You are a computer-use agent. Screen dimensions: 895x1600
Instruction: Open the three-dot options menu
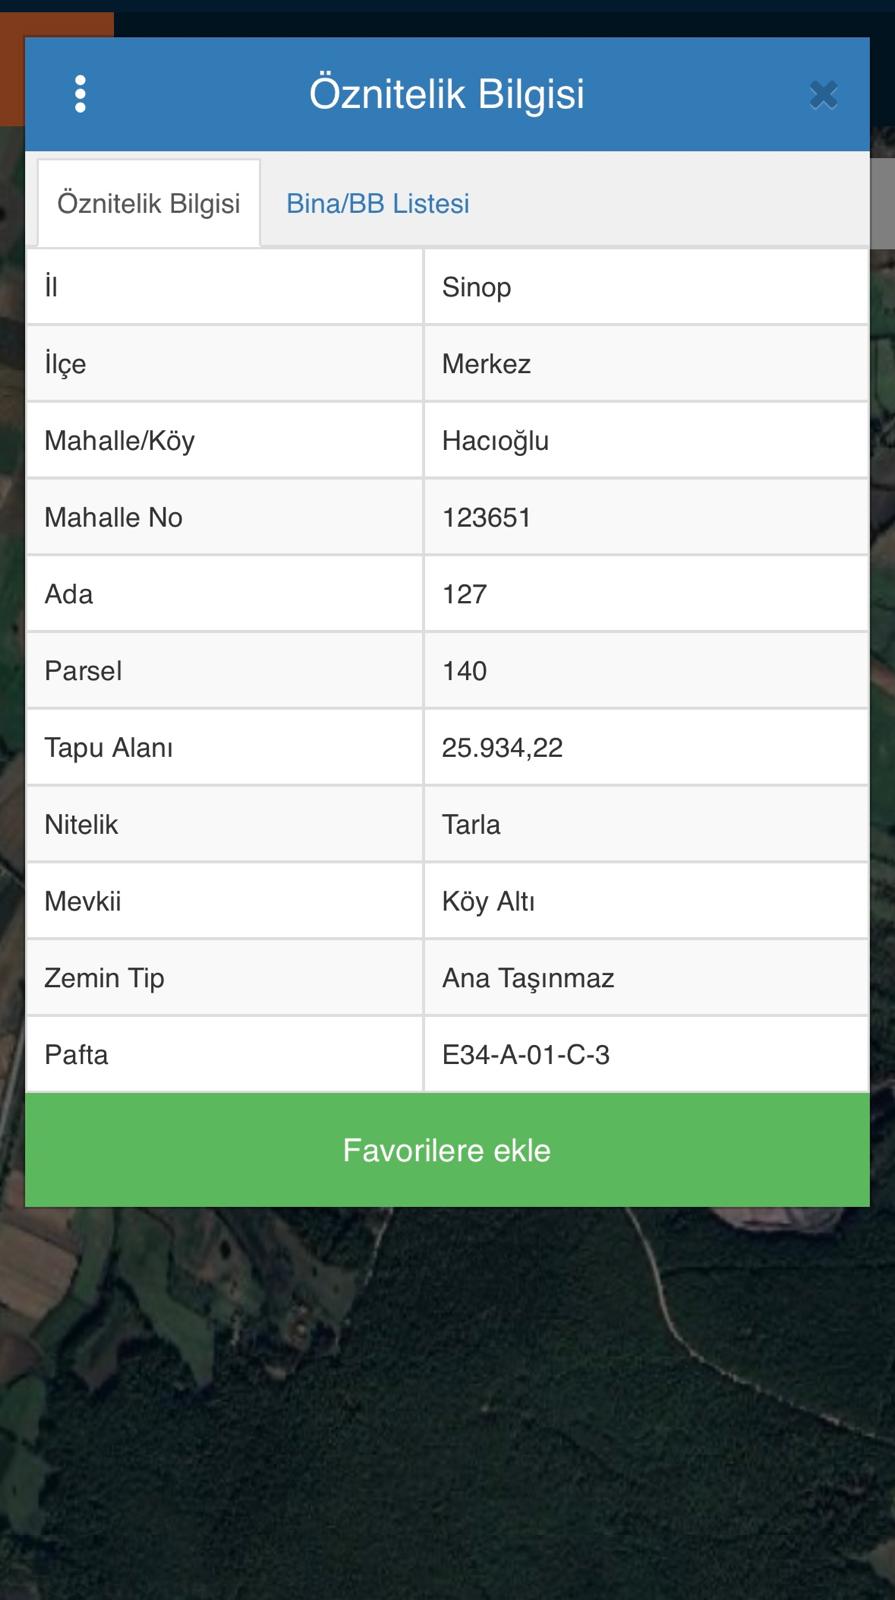tap(80, 94)
